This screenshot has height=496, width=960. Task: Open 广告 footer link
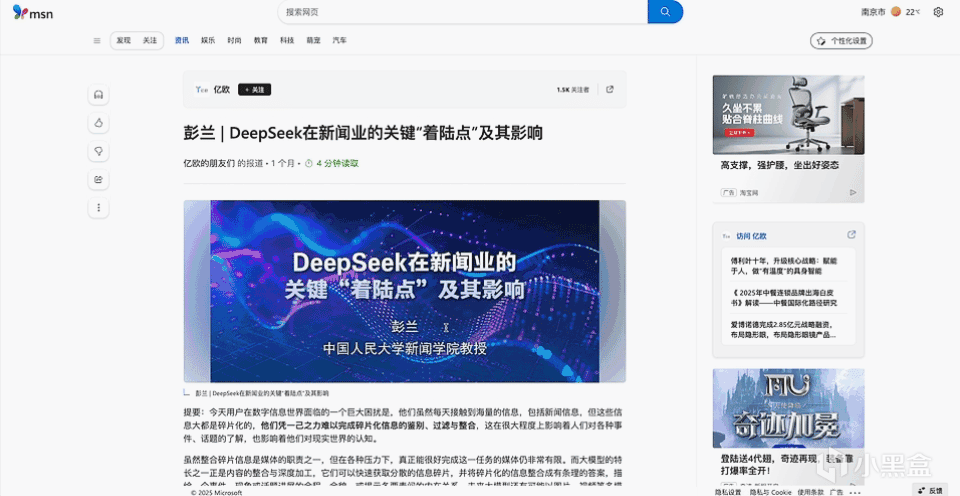836,492
